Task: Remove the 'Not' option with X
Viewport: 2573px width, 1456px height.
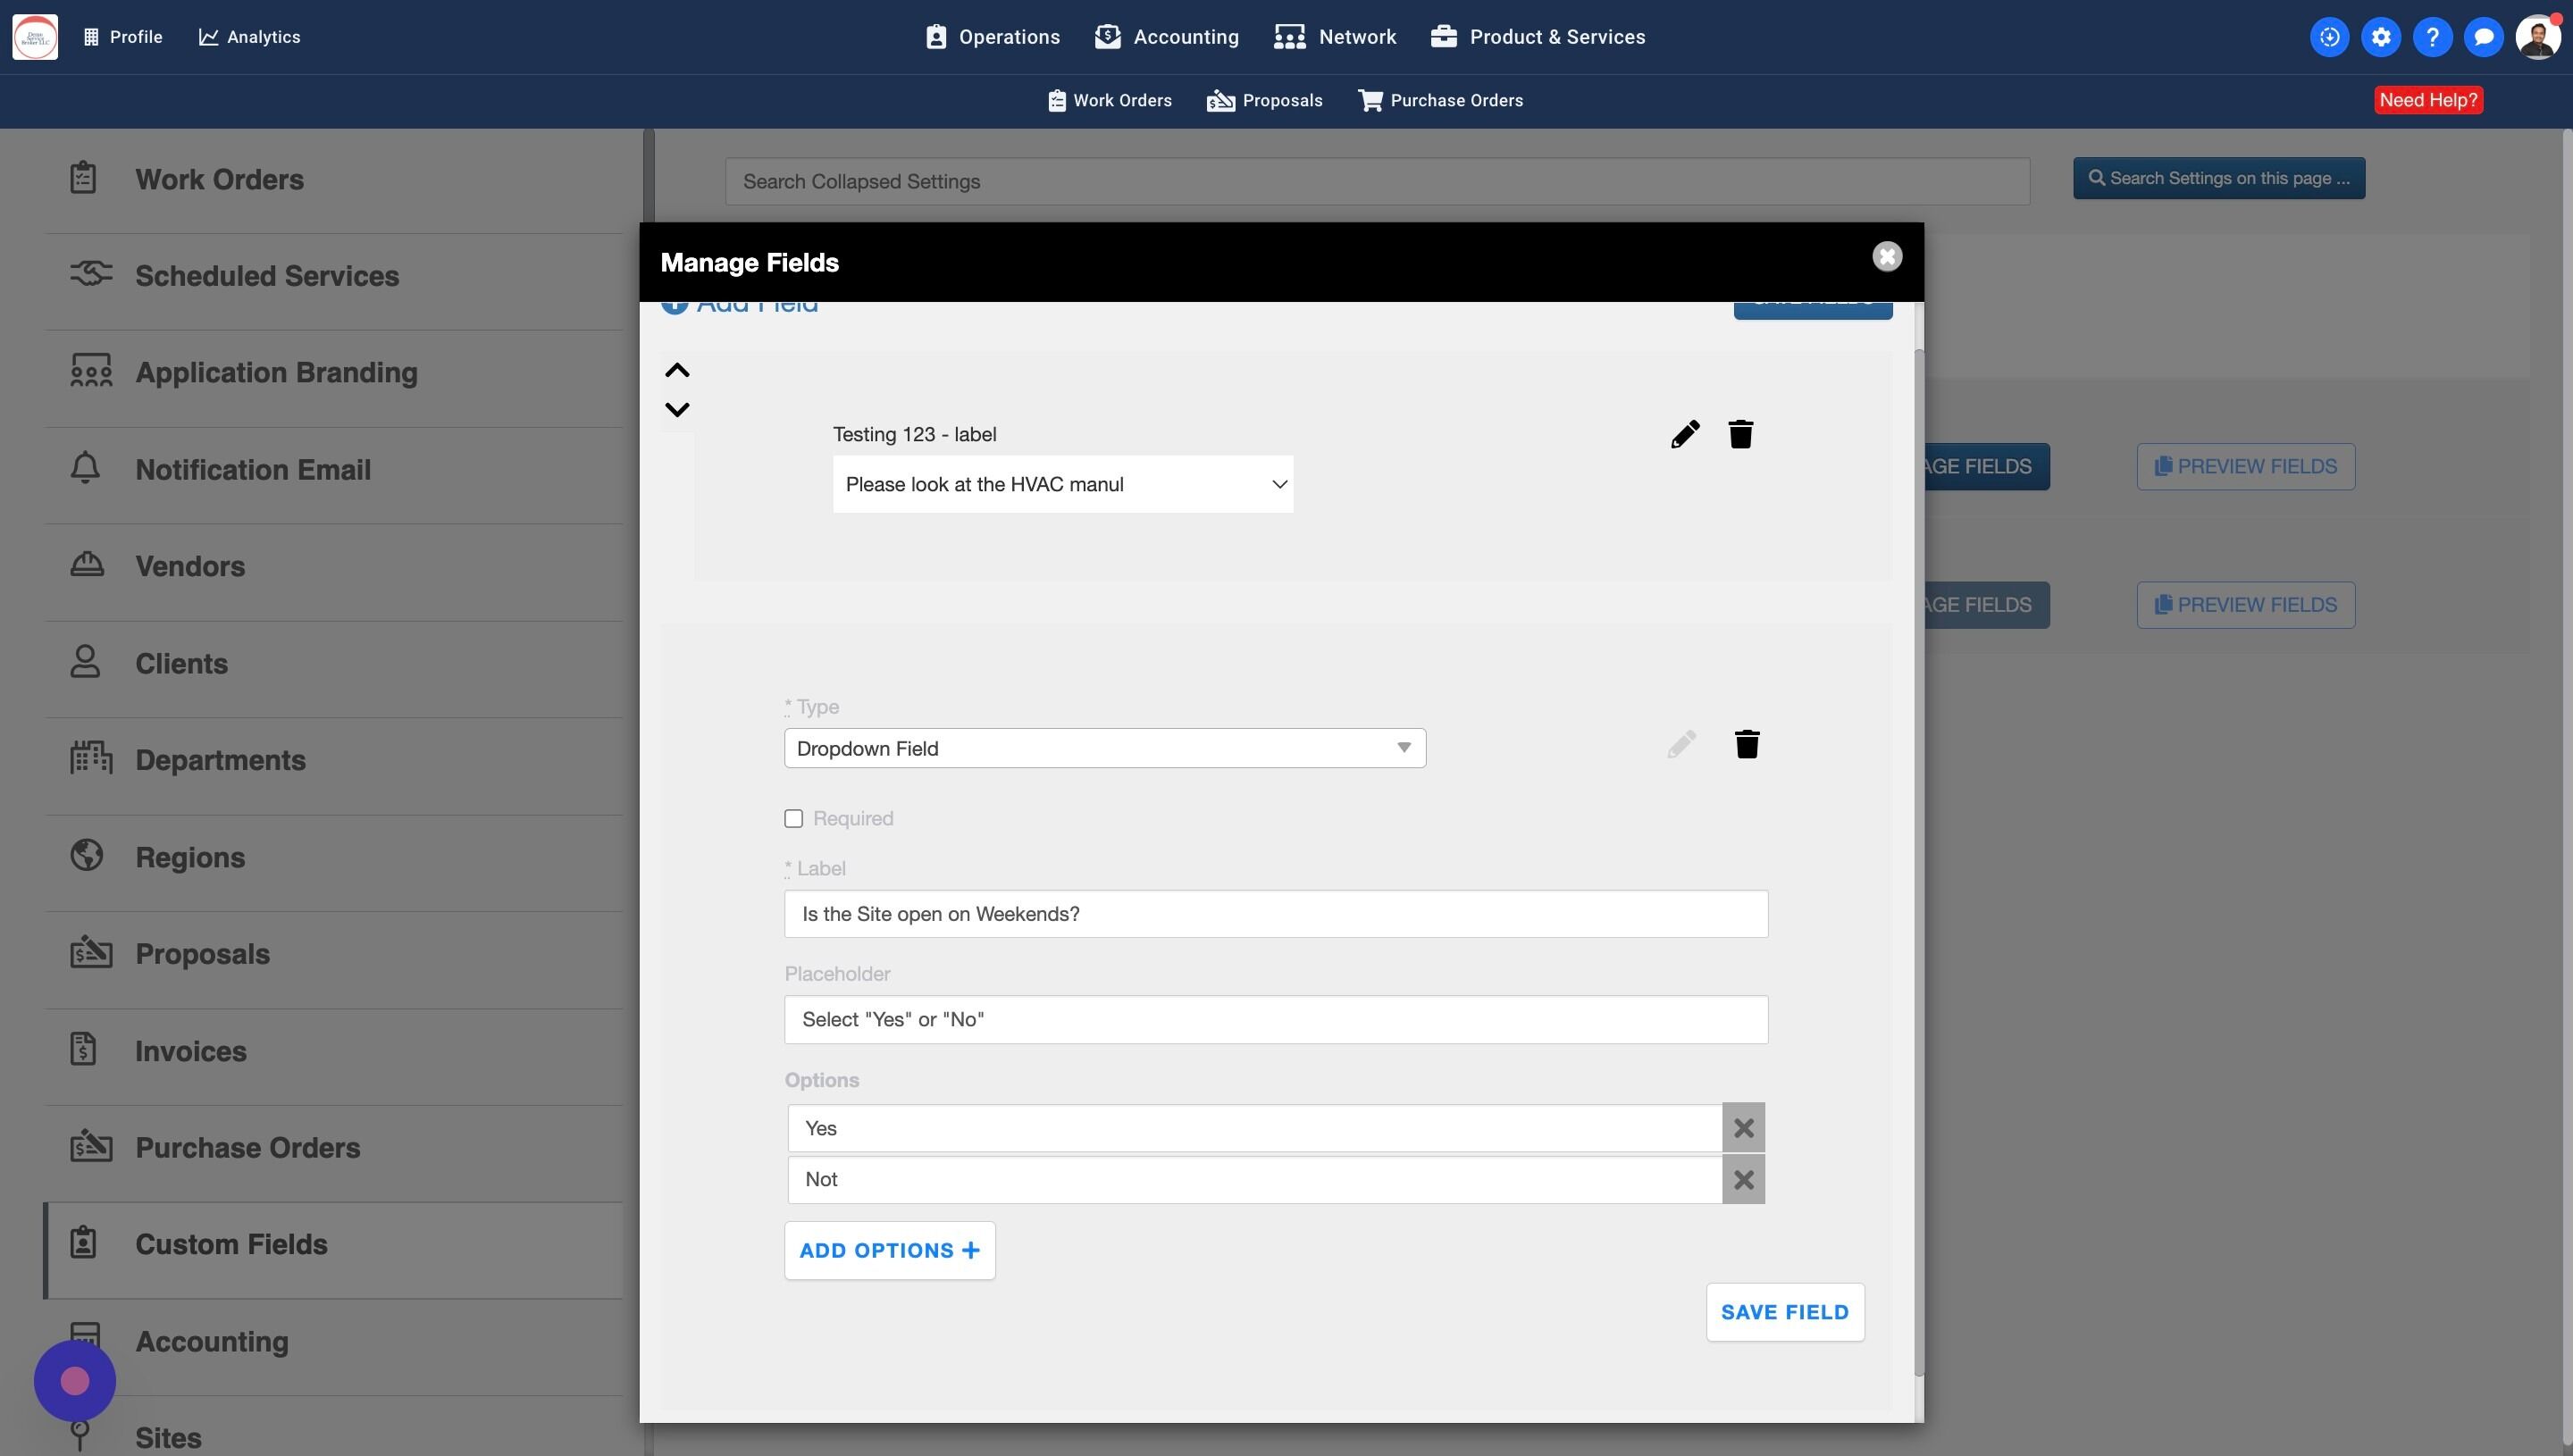Action: (1743, 1180)
